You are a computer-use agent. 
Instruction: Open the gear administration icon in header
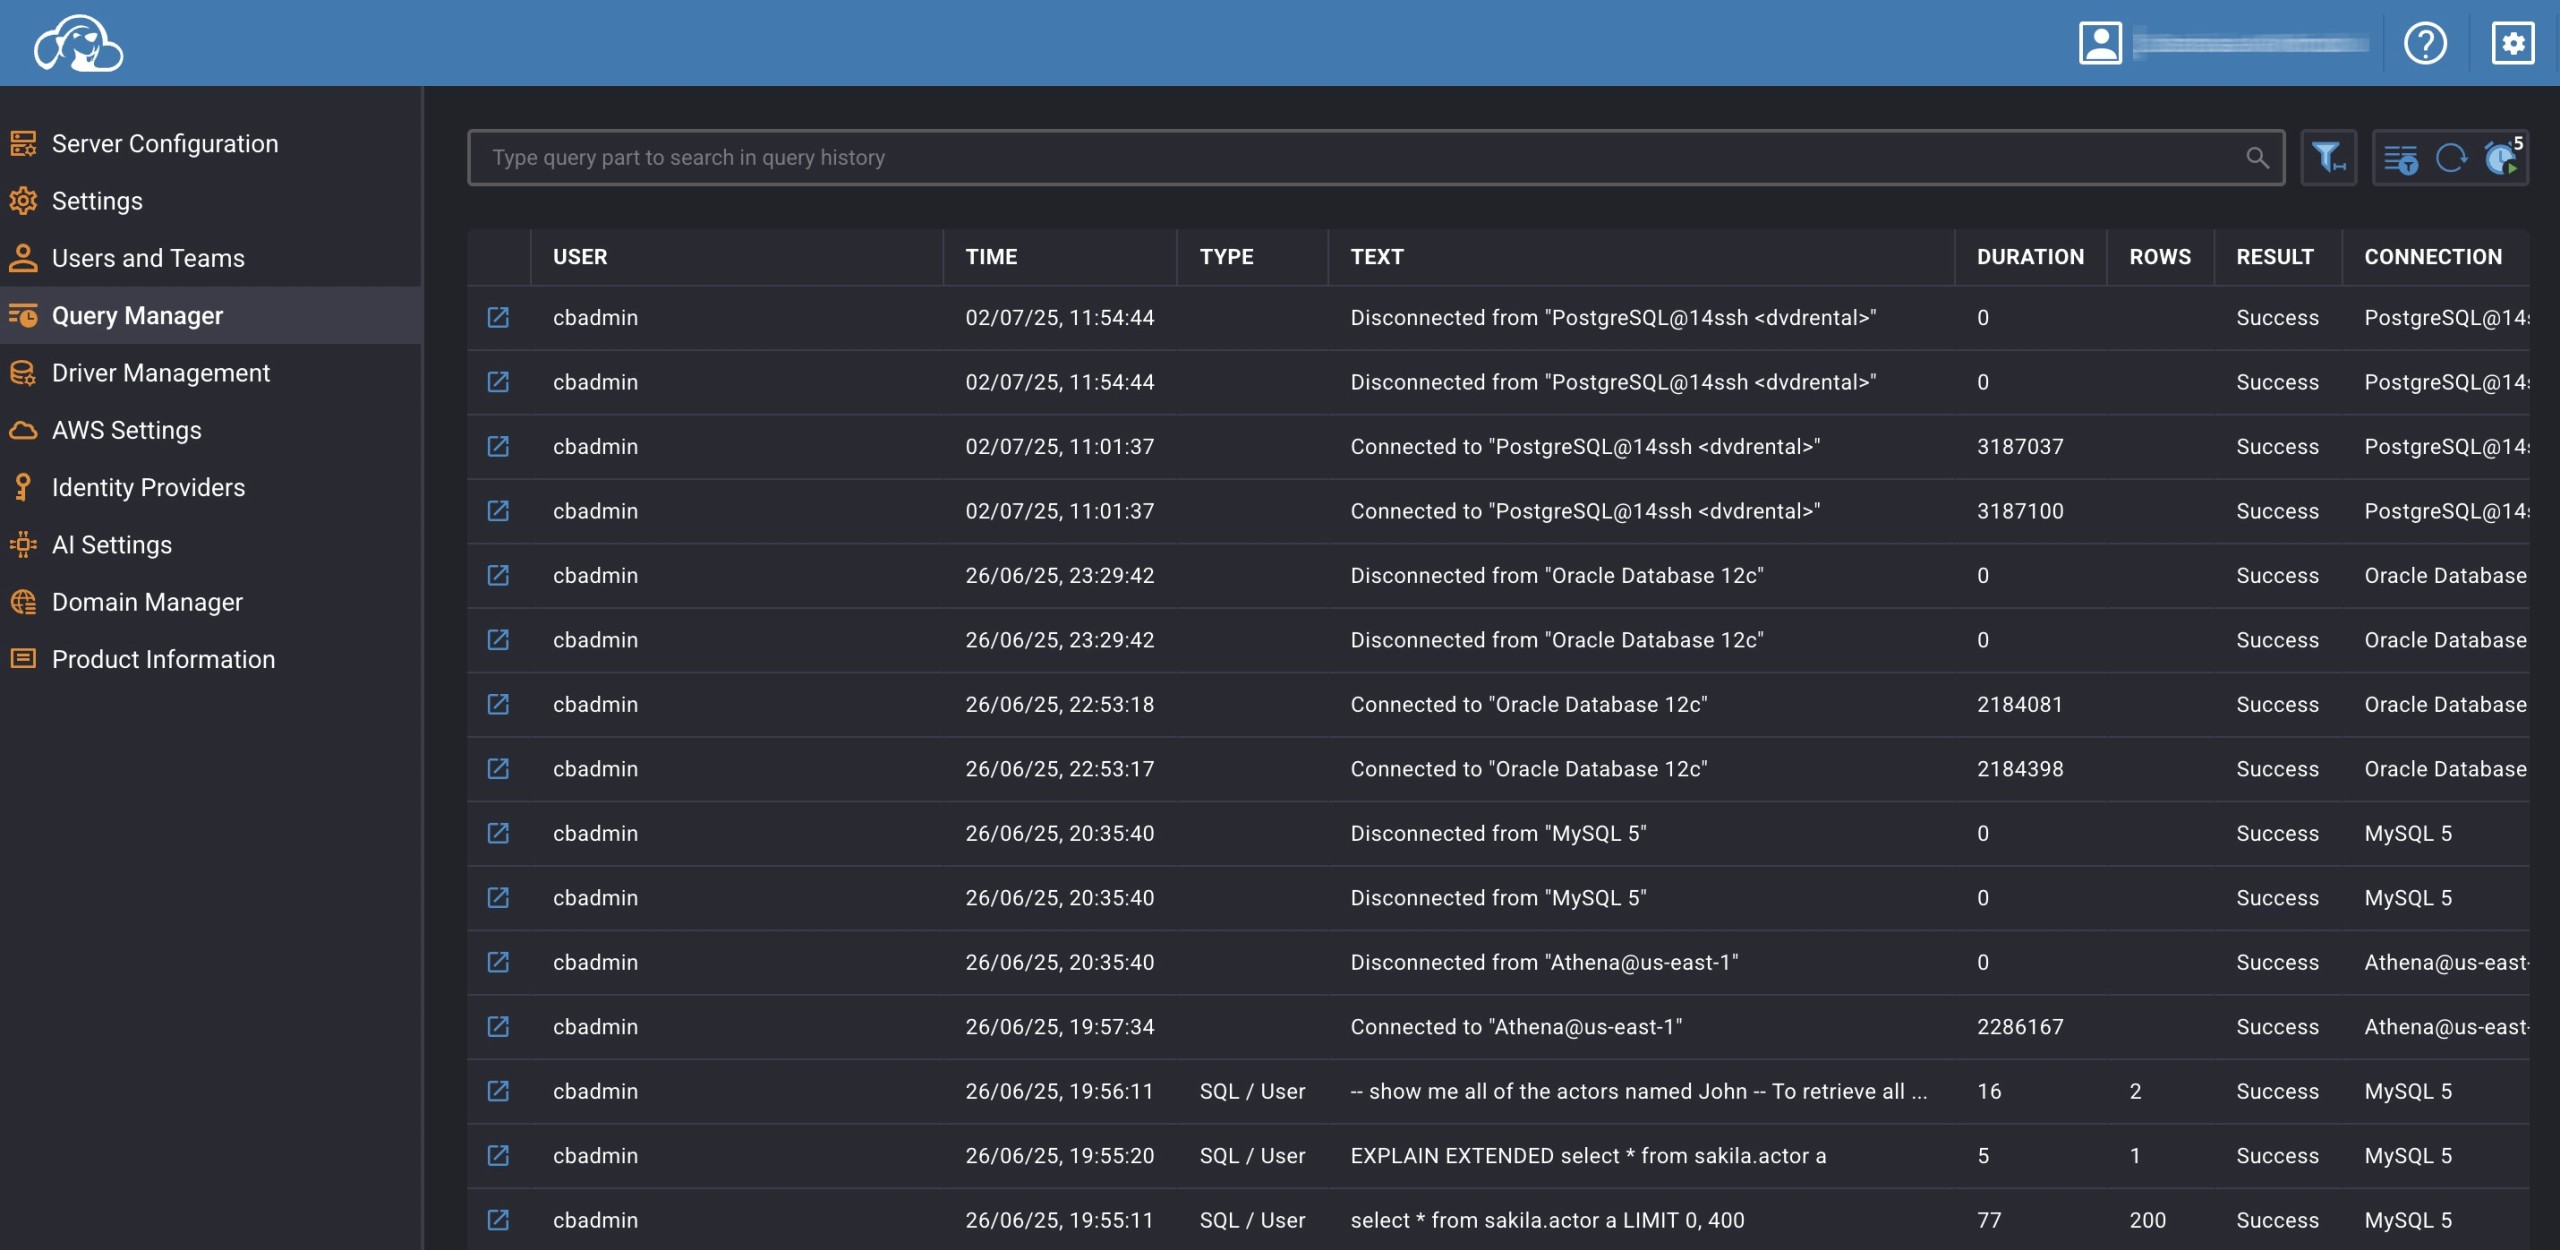[2512, 43]
